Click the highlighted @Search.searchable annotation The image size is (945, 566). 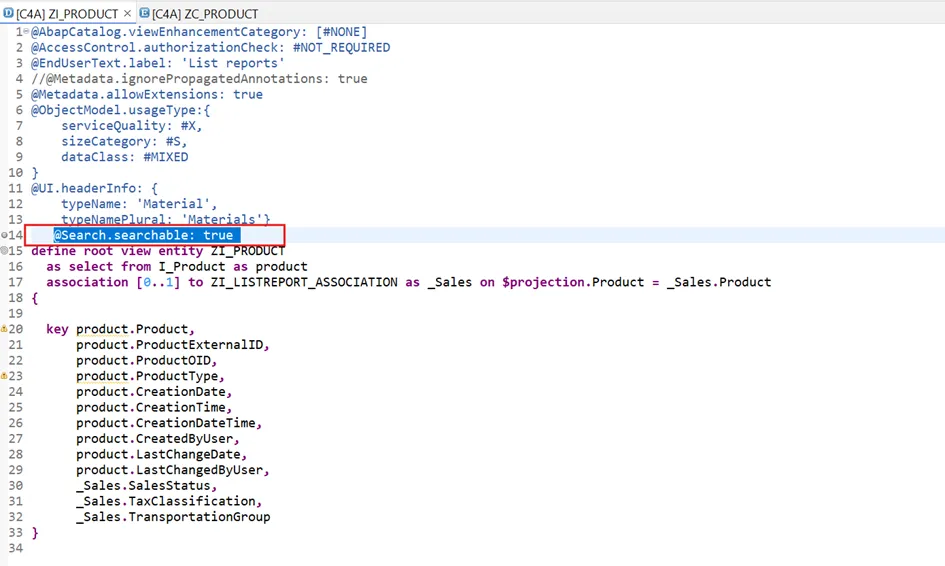[143, 235]
